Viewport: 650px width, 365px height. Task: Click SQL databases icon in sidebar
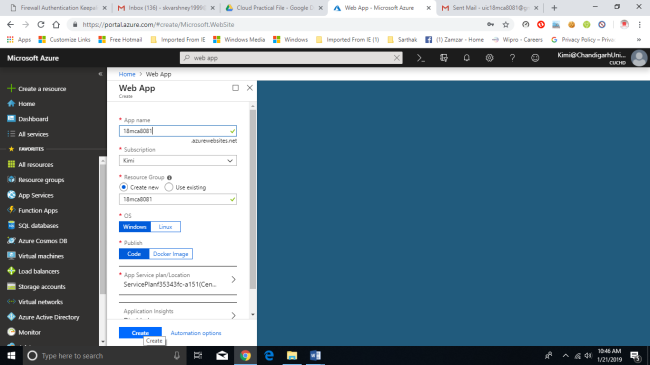pyautogui.click(x=11, y=225)
